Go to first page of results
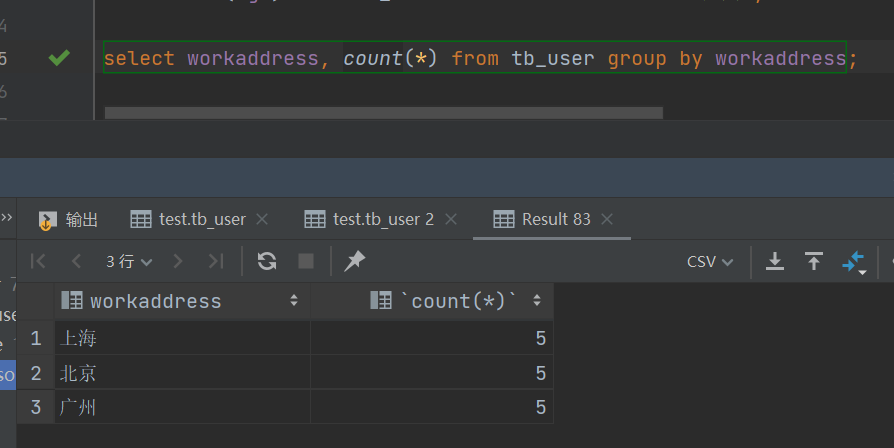 coord(39,261)
